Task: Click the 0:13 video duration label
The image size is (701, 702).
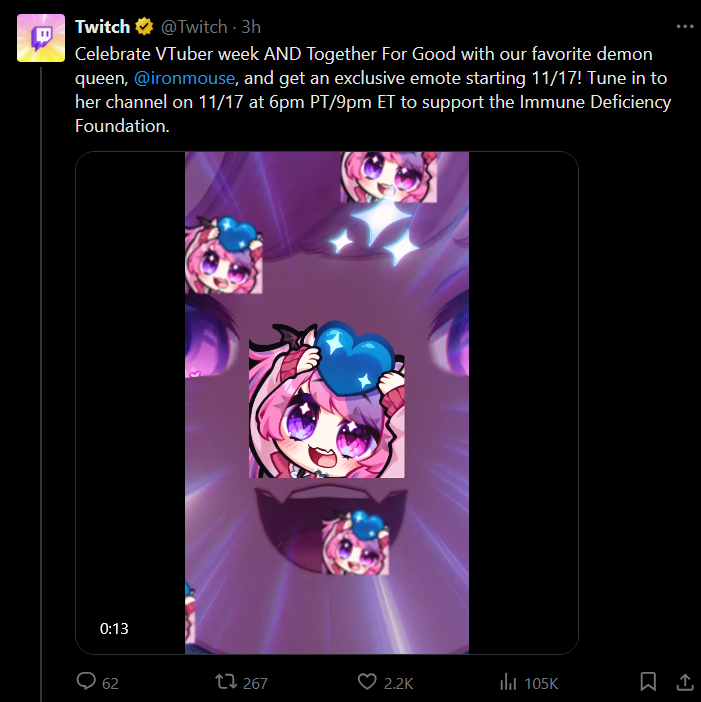Action: 114,629
